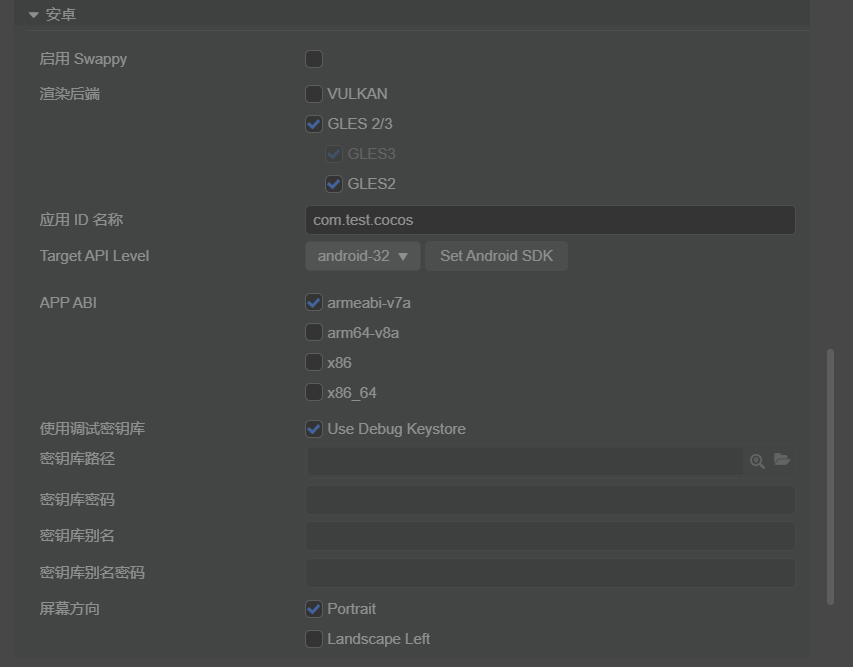The width and height of the screenshot is (853, 667).
Task: Uncheck the GLES 2/3 option
Action: coord(314,124)
